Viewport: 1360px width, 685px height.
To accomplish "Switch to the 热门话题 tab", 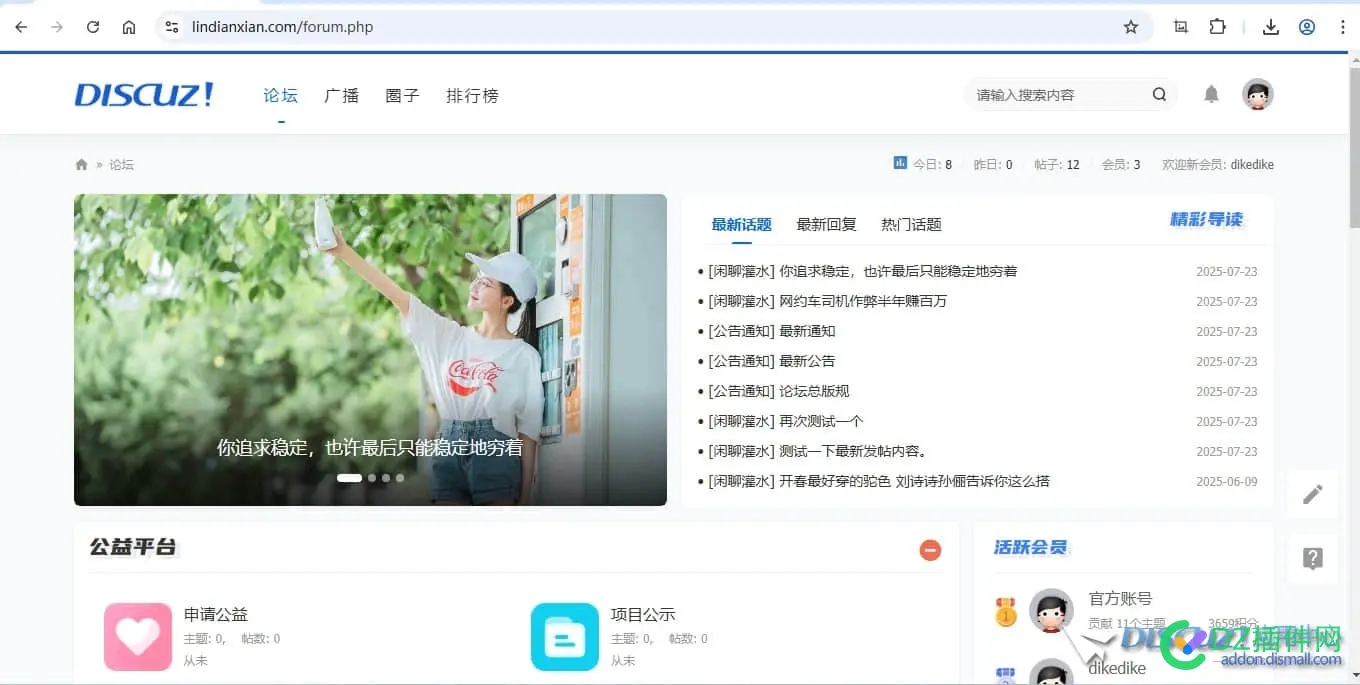I will pos(910,224).
